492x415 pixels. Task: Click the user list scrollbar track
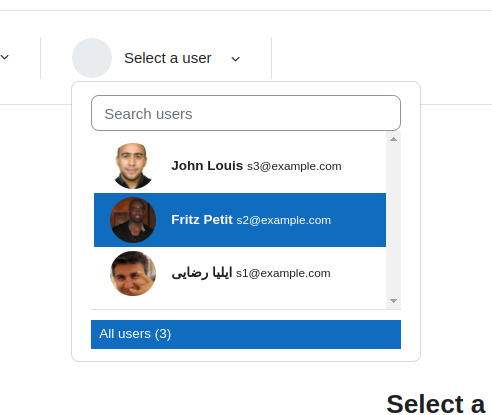point(393,220)
